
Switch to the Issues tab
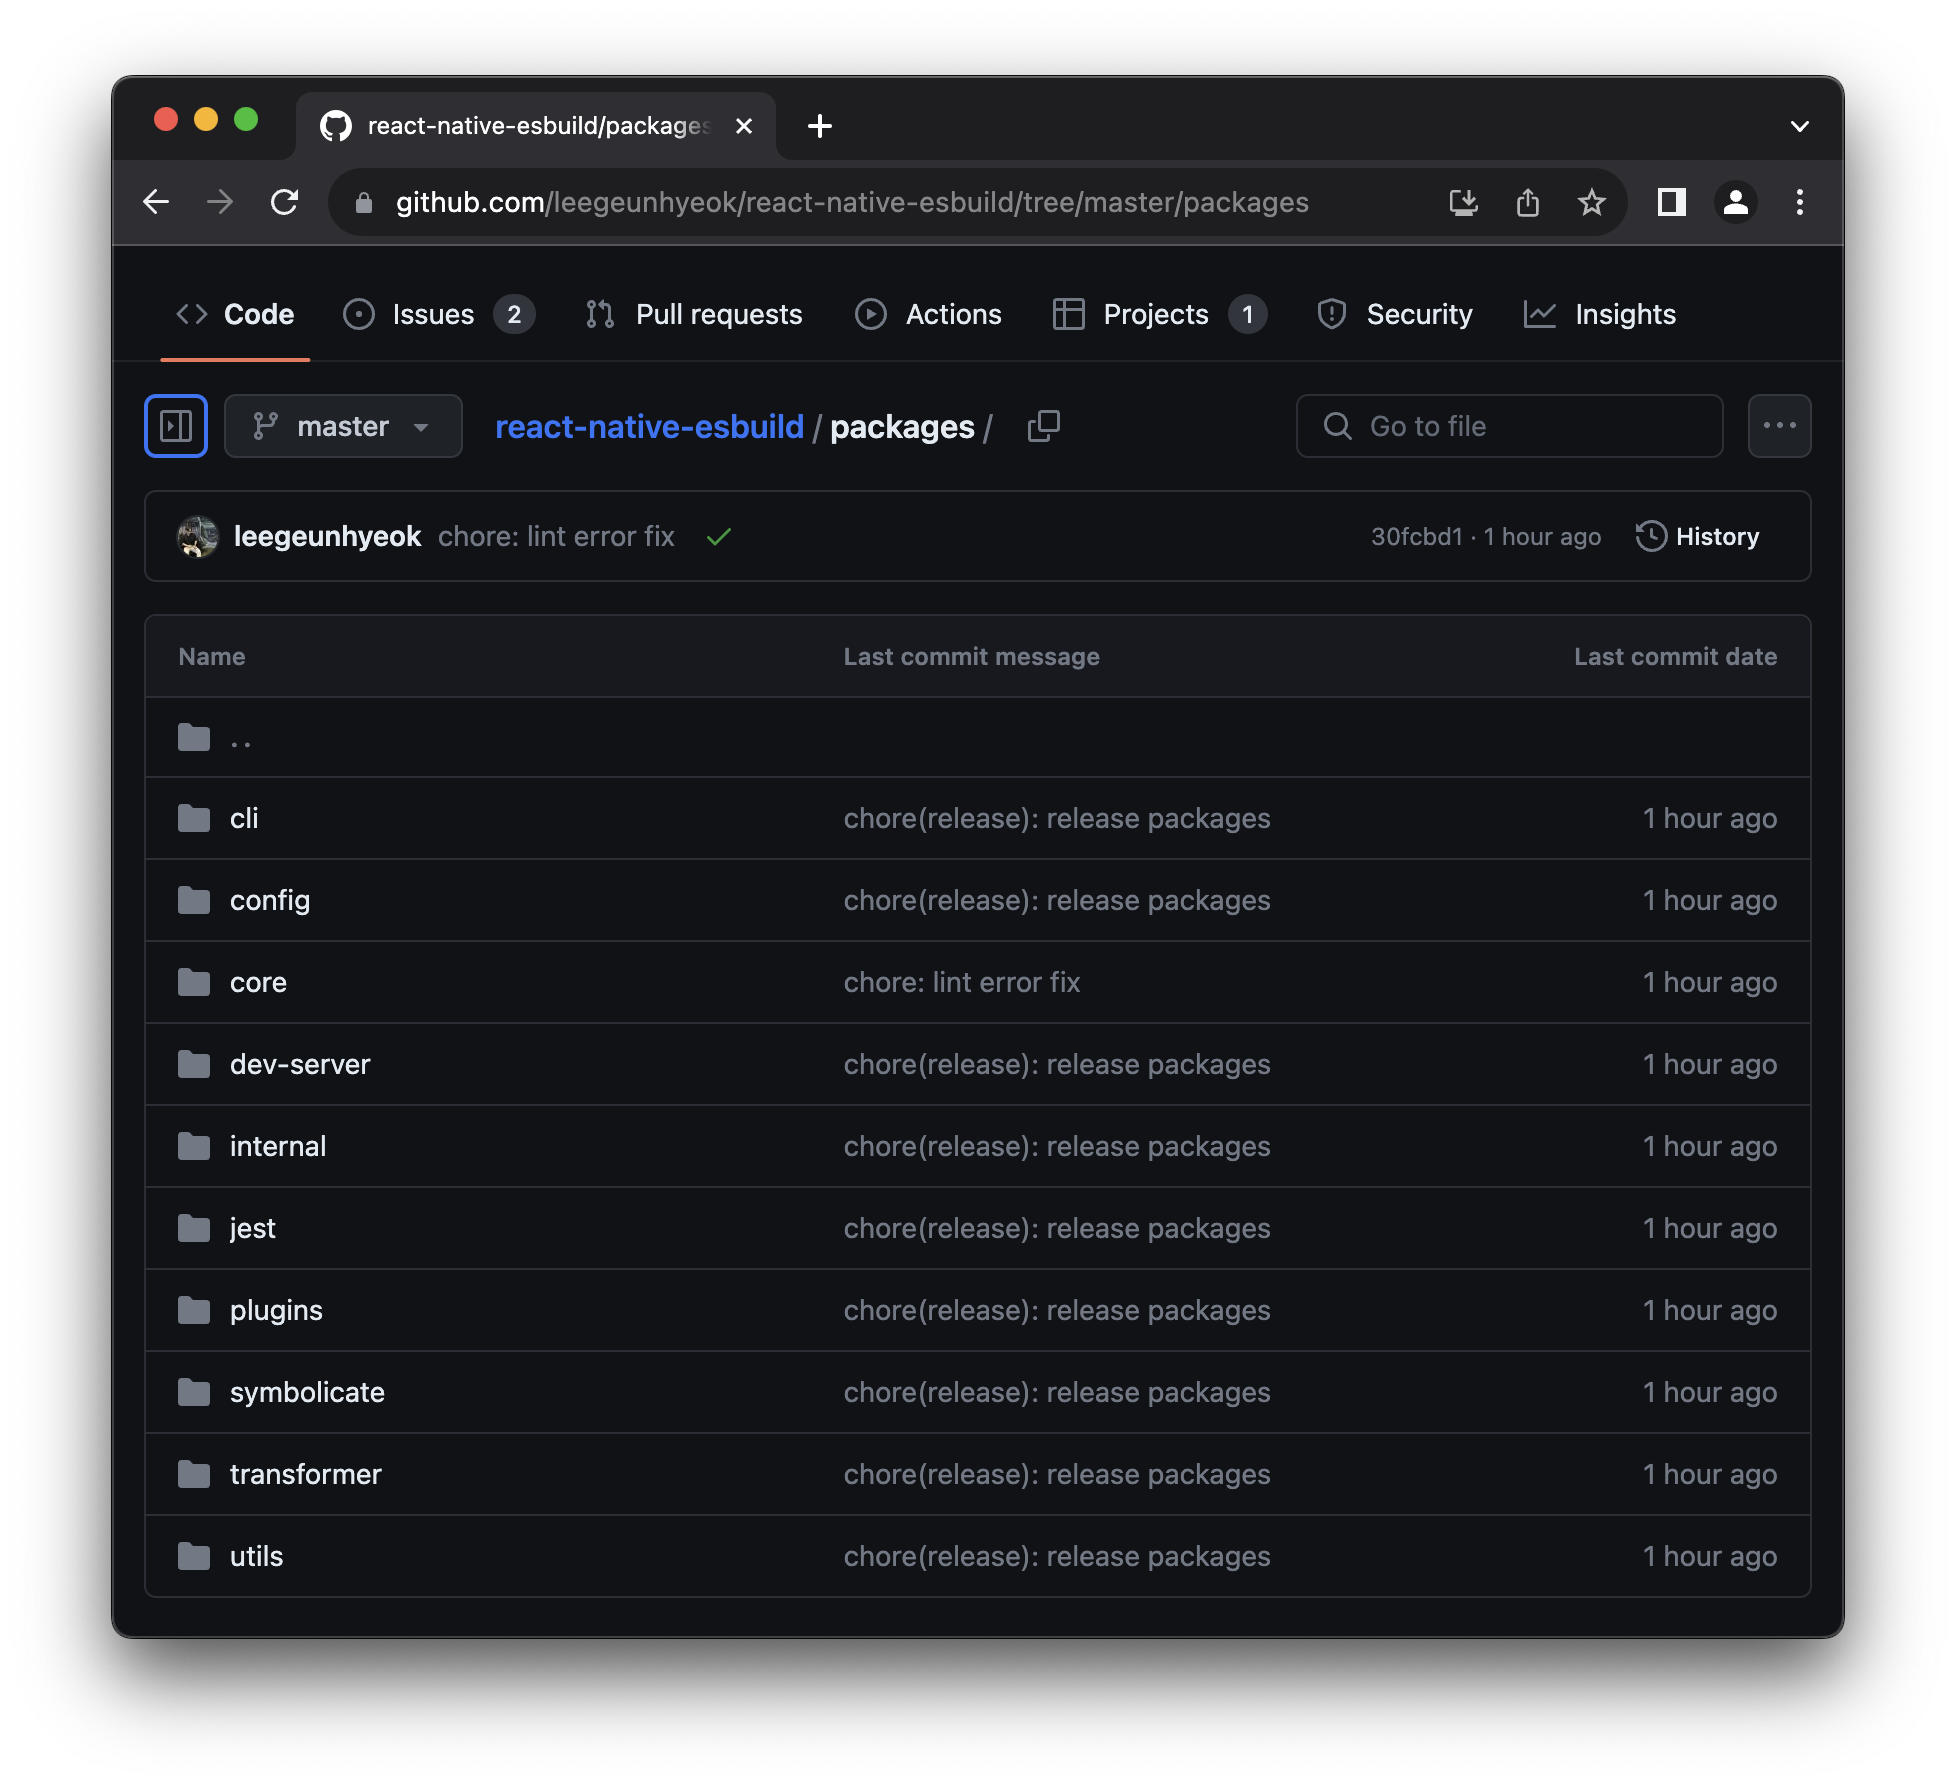coord(434,314)
